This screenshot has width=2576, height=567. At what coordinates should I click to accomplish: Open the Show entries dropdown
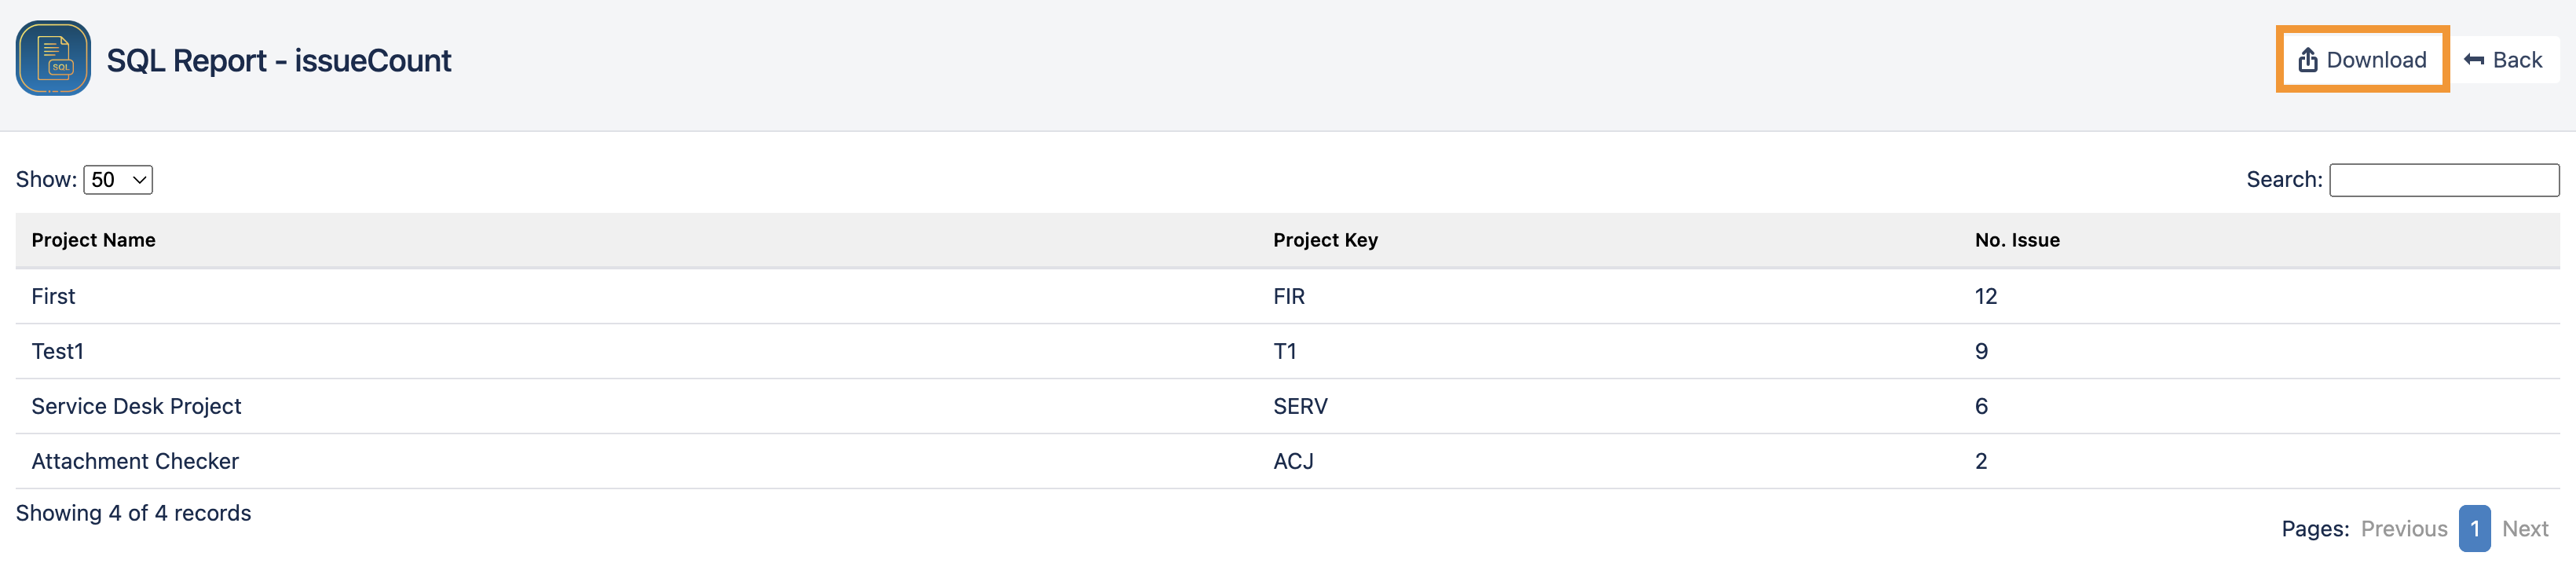pos(117,180)
